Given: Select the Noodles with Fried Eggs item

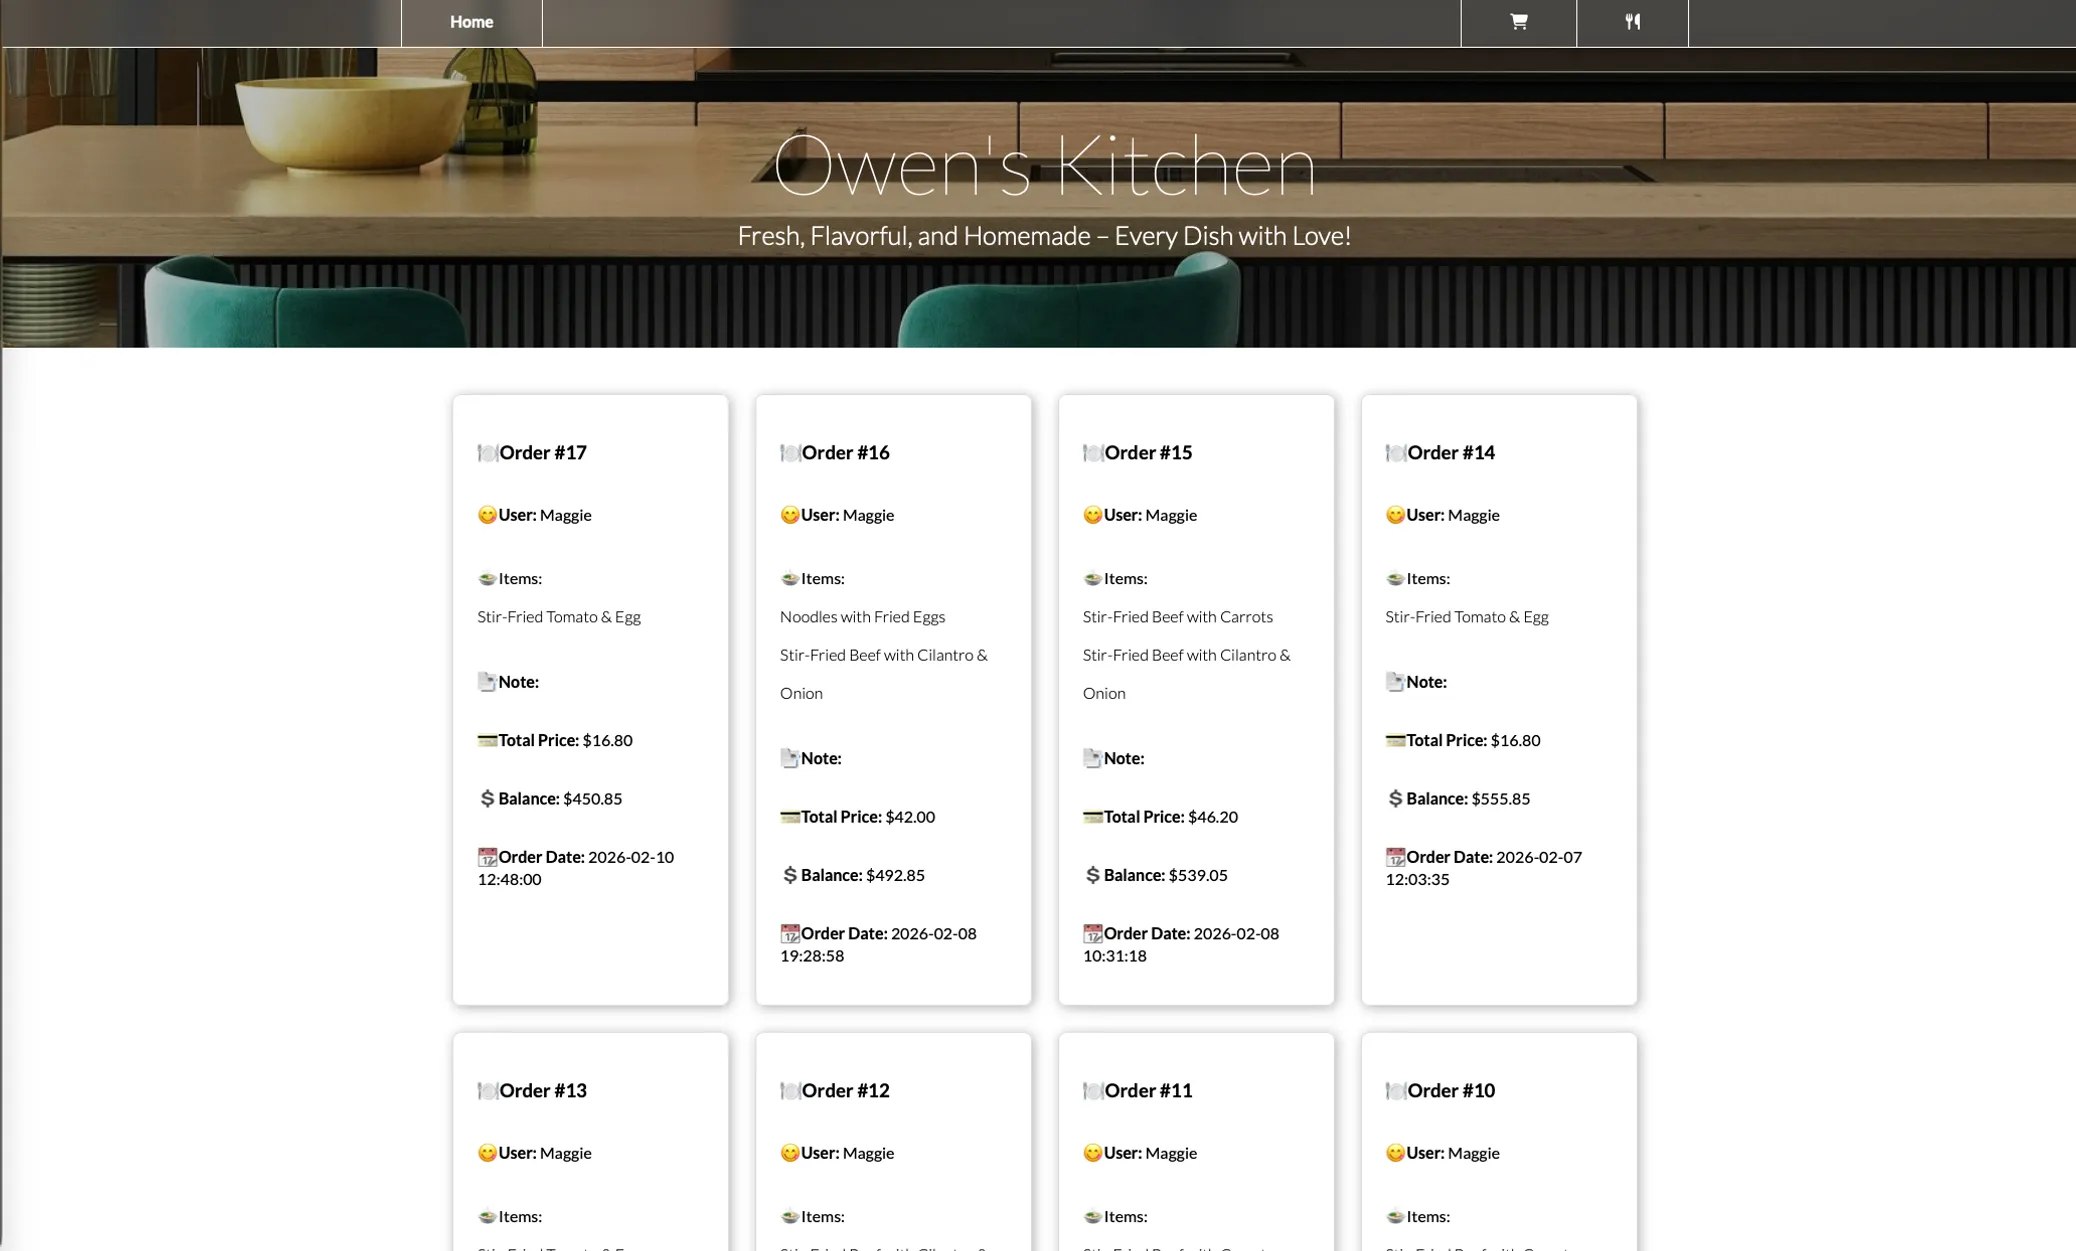Looking at the screenshot, I should tap(862, 617).
